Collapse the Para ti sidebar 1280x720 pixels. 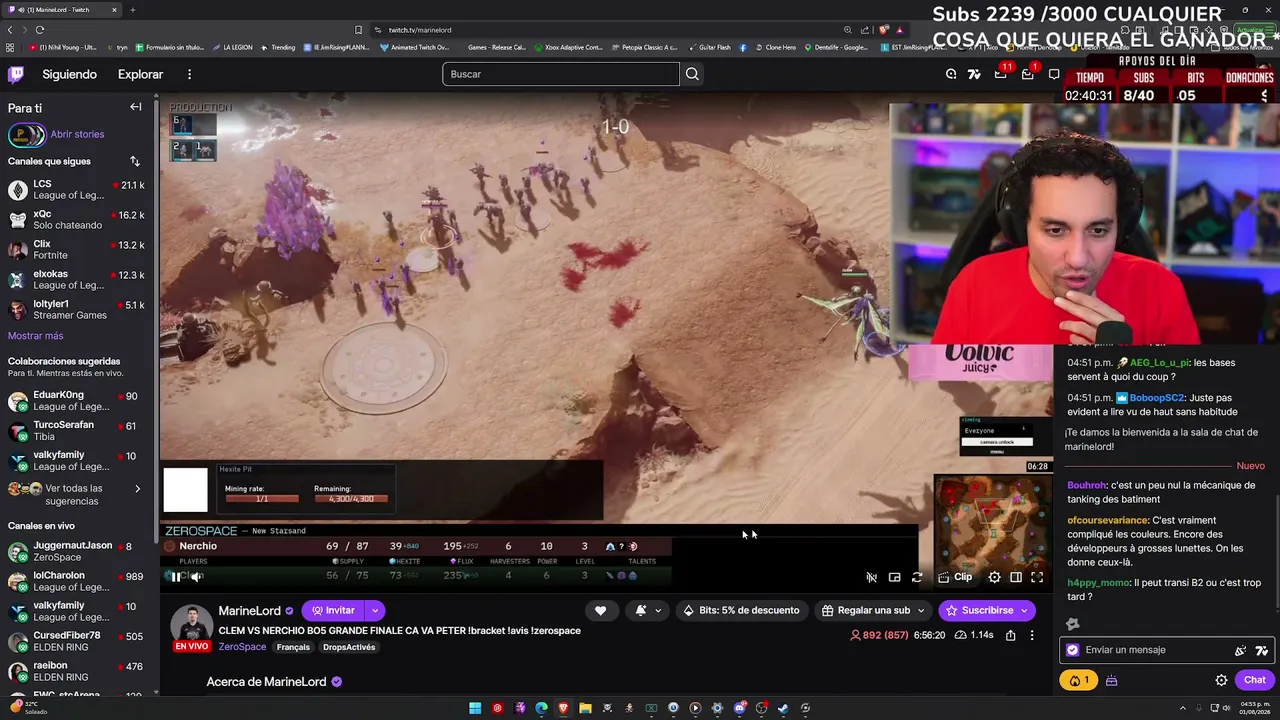(136, 107)
